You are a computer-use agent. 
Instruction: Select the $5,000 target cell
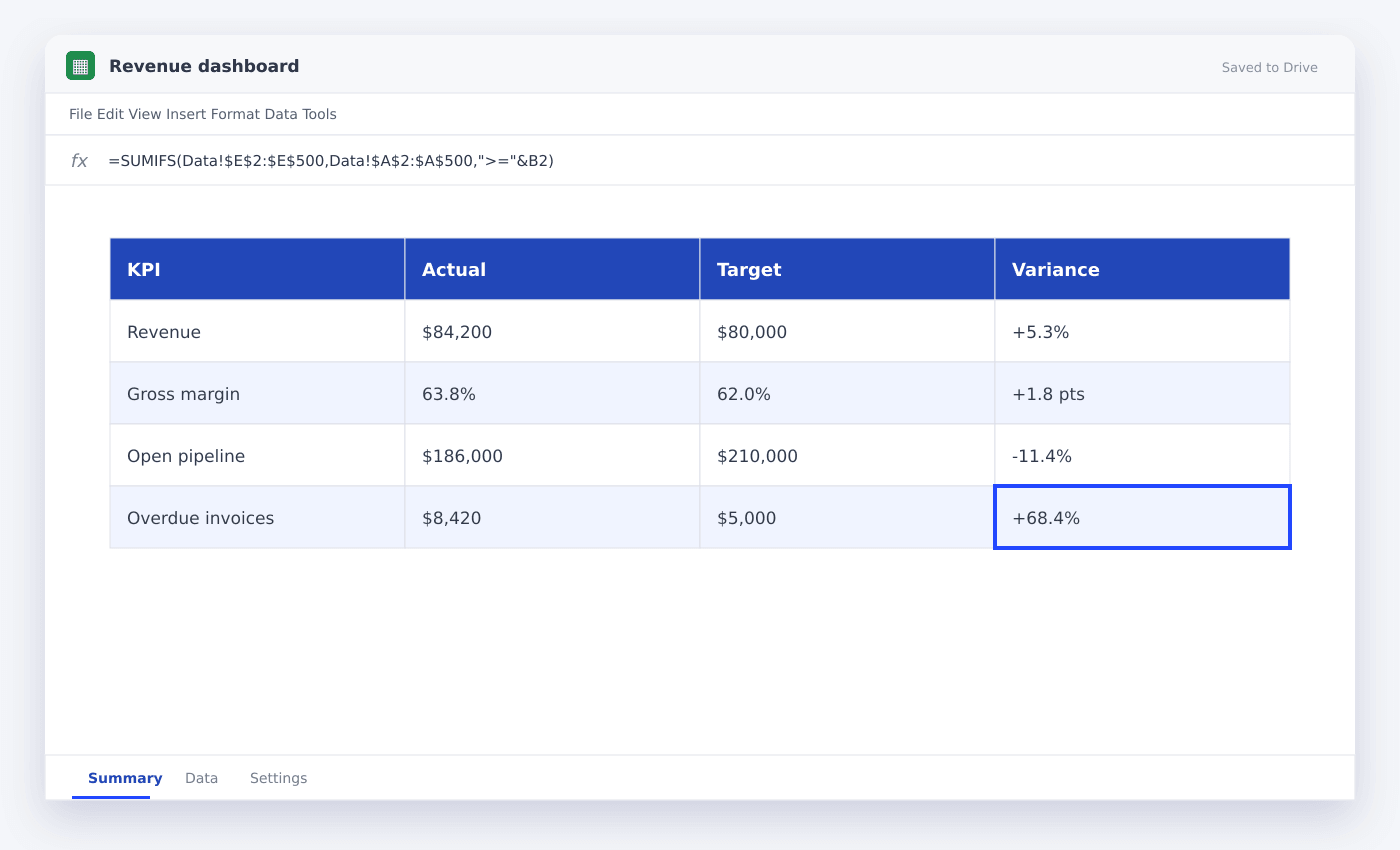pyautogui.click(x=847, y=517)
